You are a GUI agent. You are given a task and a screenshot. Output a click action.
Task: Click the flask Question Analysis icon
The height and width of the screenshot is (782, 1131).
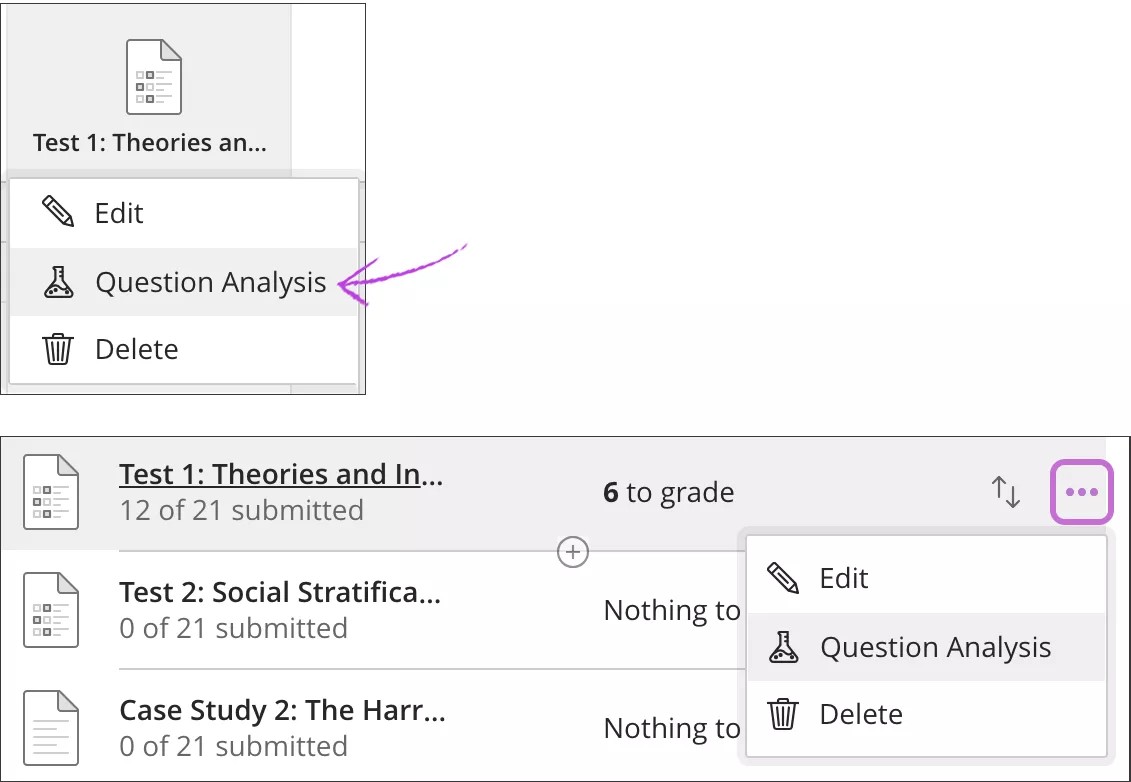tap(58, 282)
